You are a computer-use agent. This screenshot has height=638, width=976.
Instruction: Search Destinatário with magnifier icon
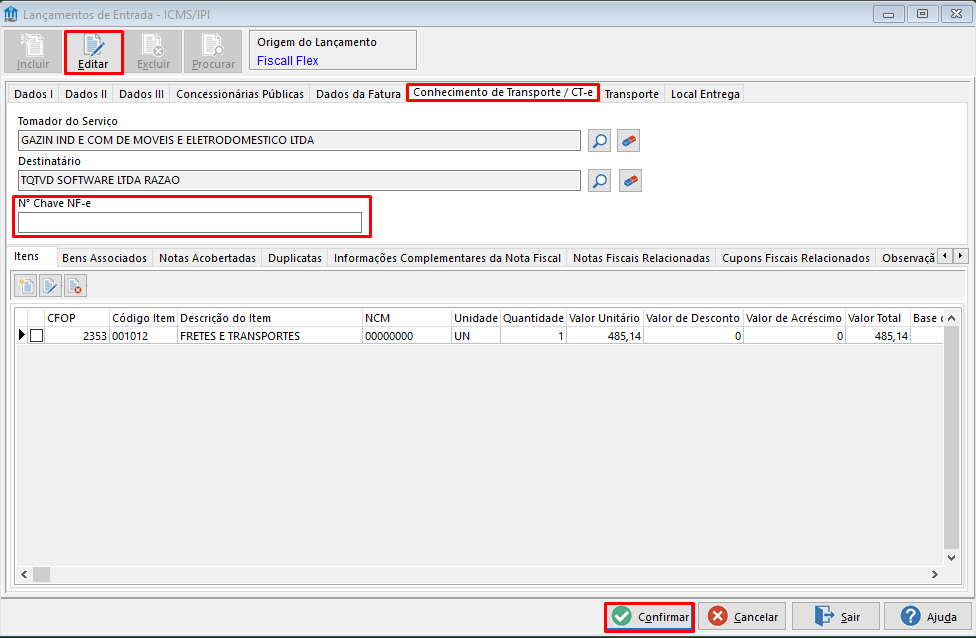coord(599,181)
